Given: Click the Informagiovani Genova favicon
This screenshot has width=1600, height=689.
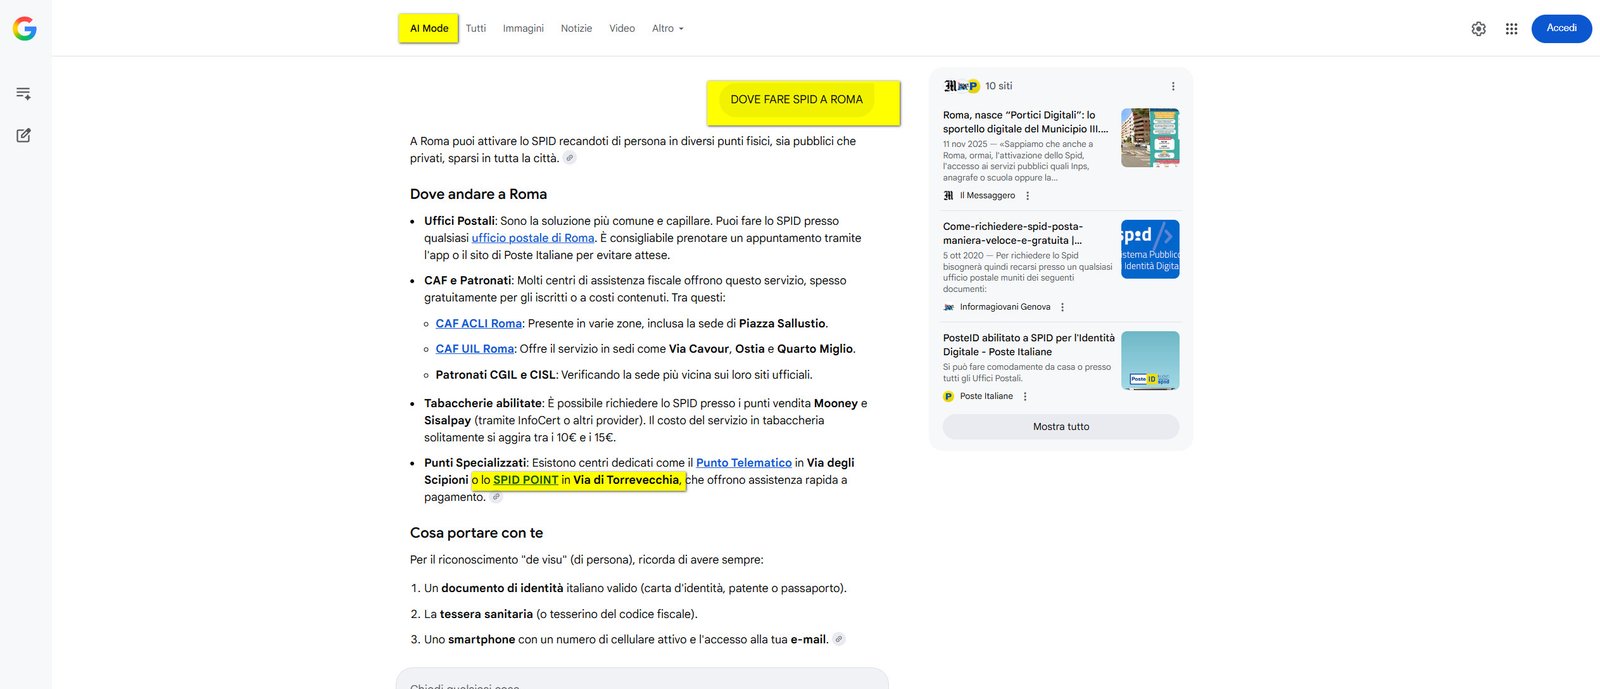Looking at the screenshot, I should pyautogui.click(x=948, y=307).
